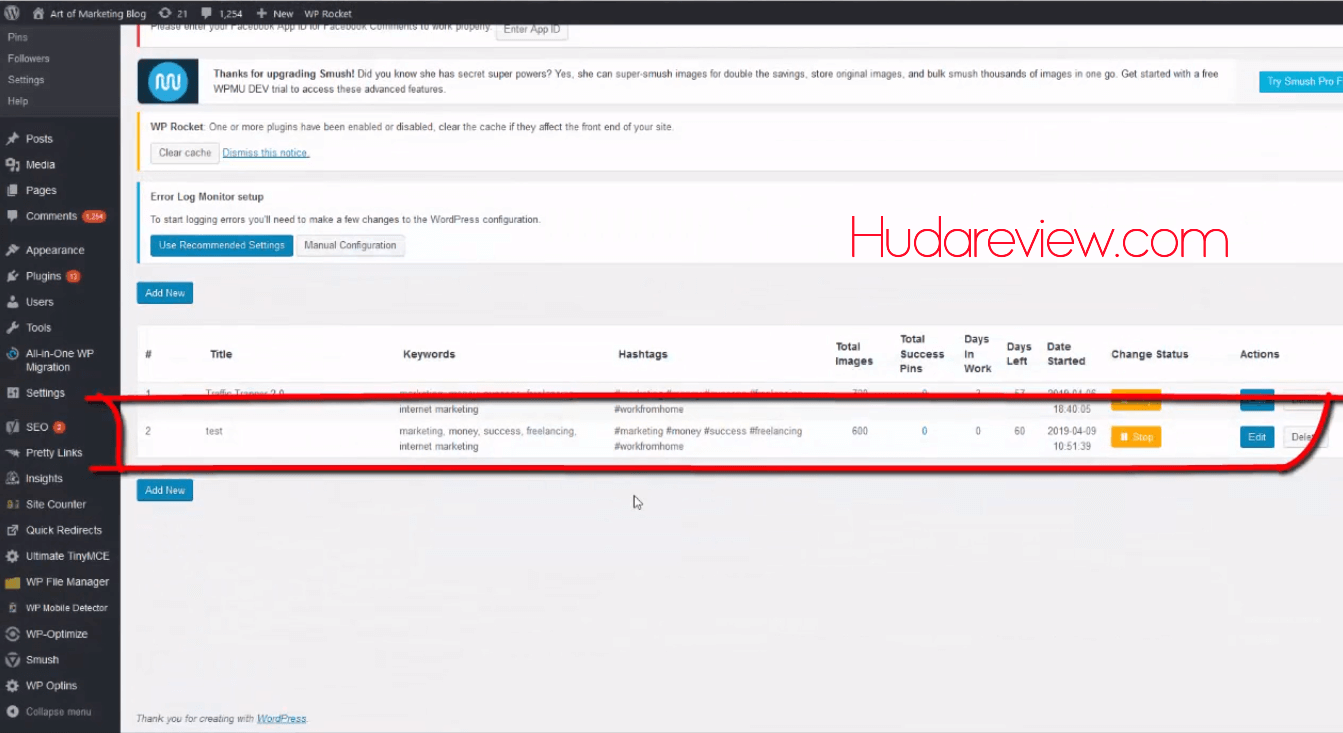This screenshot has height=733, width=1343.
Task: Click the Edit button in test row
Action: point(1257,437)
